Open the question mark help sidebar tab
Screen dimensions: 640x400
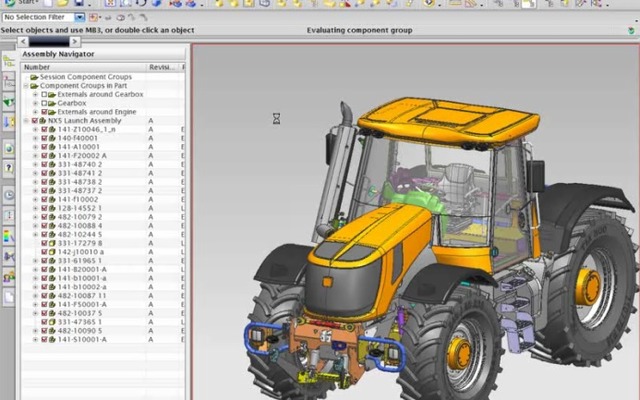[x=9, y=168]
